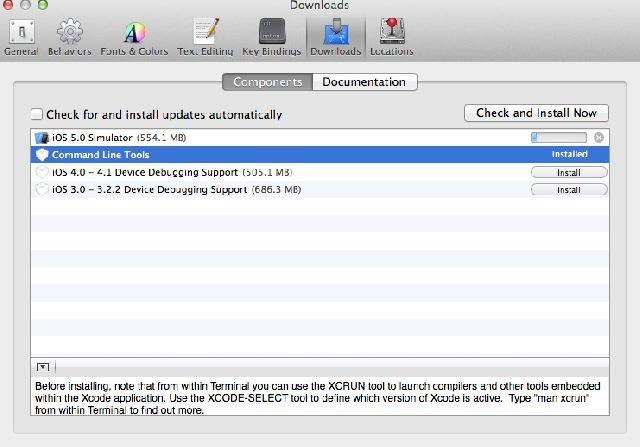The image size is (640, 447).
Task: Install iOS 4.0 – 4.1 Device Debugging Support
Action: click(568, 172)
